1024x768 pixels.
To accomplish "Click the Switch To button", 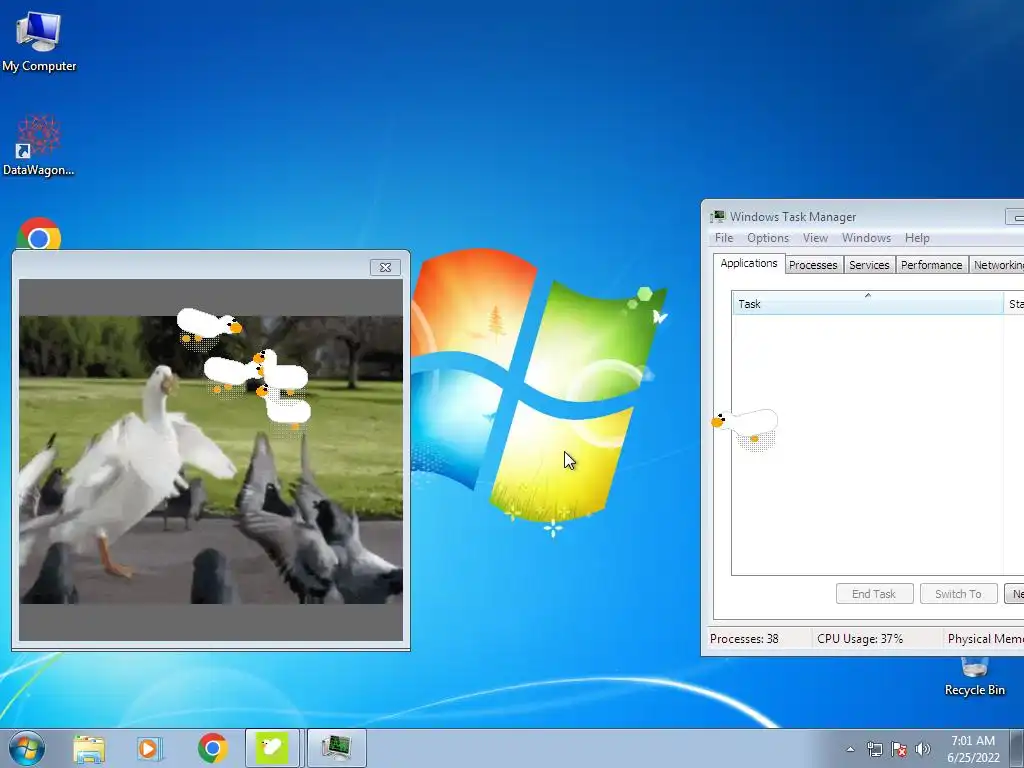I will tap(958, 594).
